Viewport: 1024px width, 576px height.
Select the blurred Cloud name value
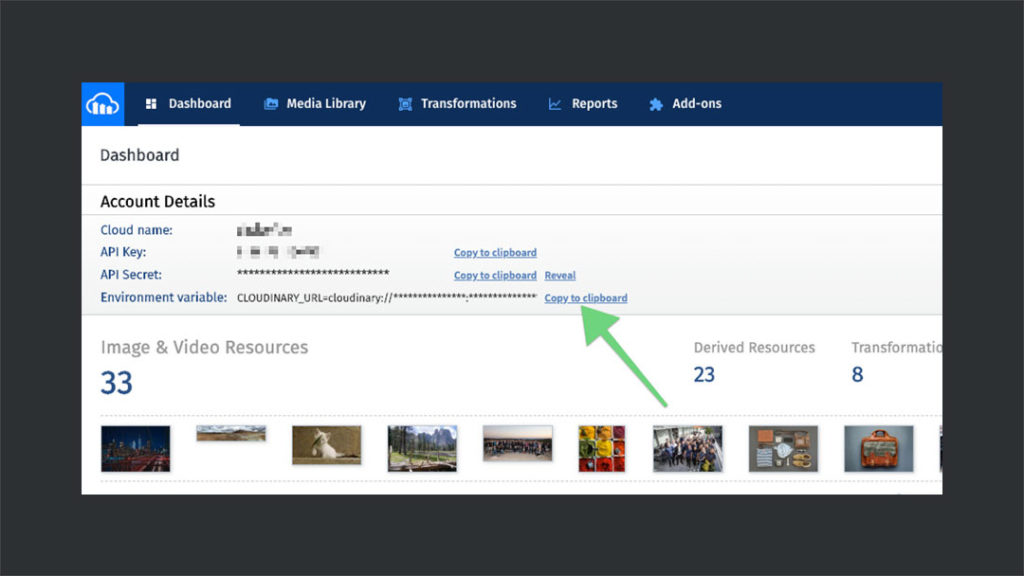pos(264,230)
